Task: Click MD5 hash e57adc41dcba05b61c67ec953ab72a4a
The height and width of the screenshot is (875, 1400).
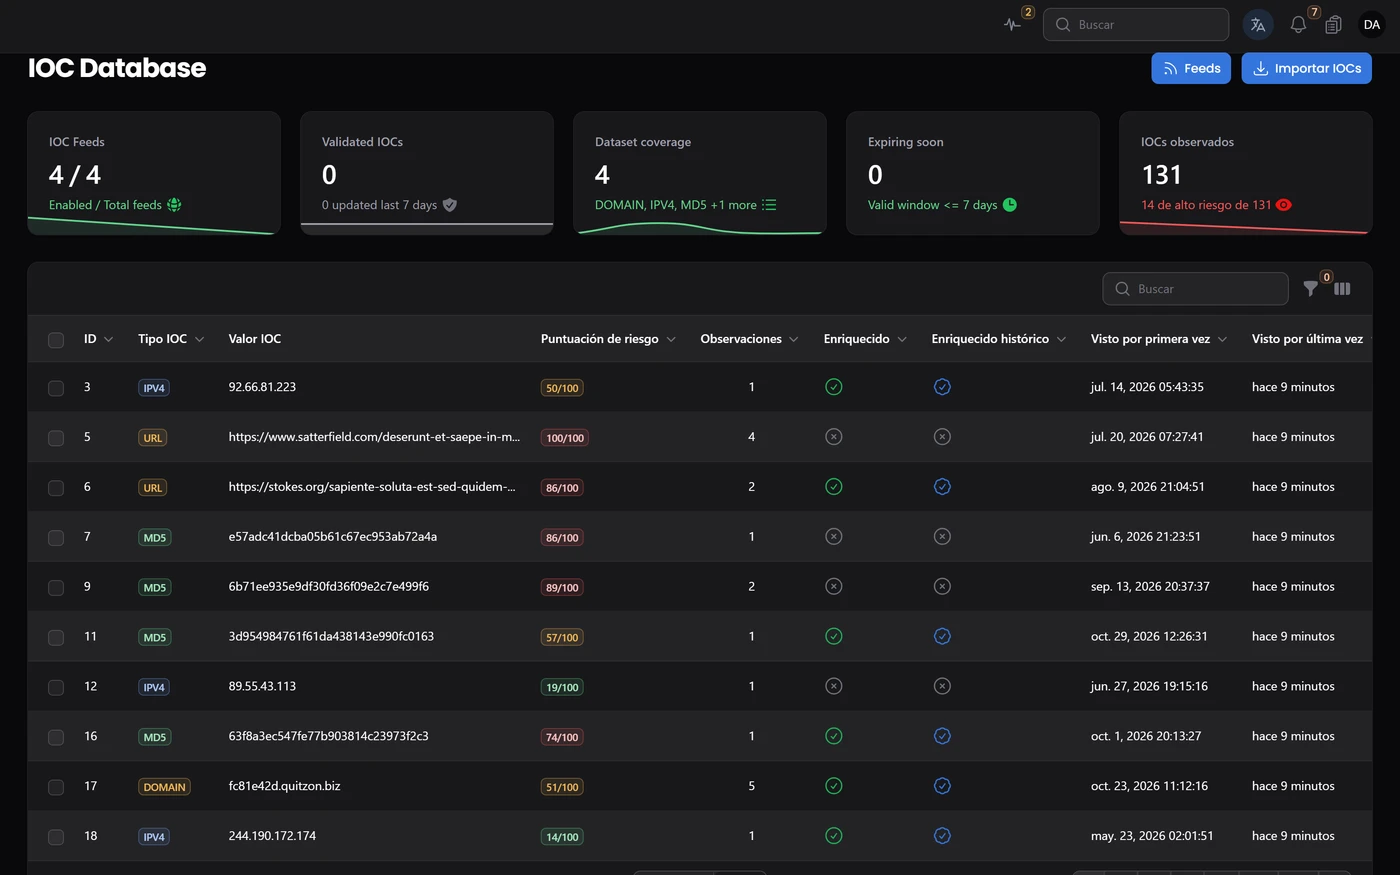Action: (x=333, y=537)
